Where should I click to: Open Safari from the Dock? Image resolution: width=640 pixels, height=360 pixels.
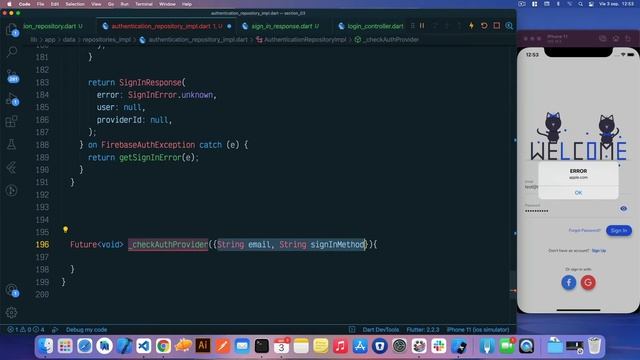[85, 346]
